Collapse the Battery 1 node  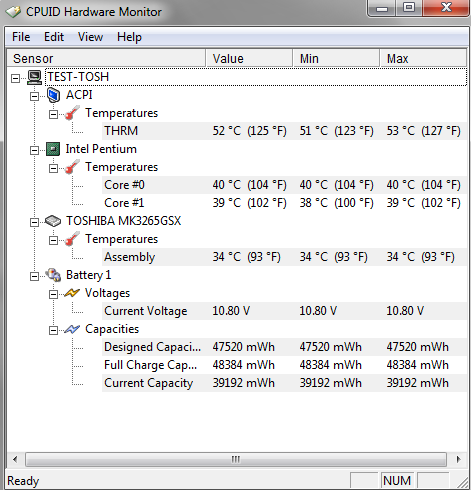point(34,277)
